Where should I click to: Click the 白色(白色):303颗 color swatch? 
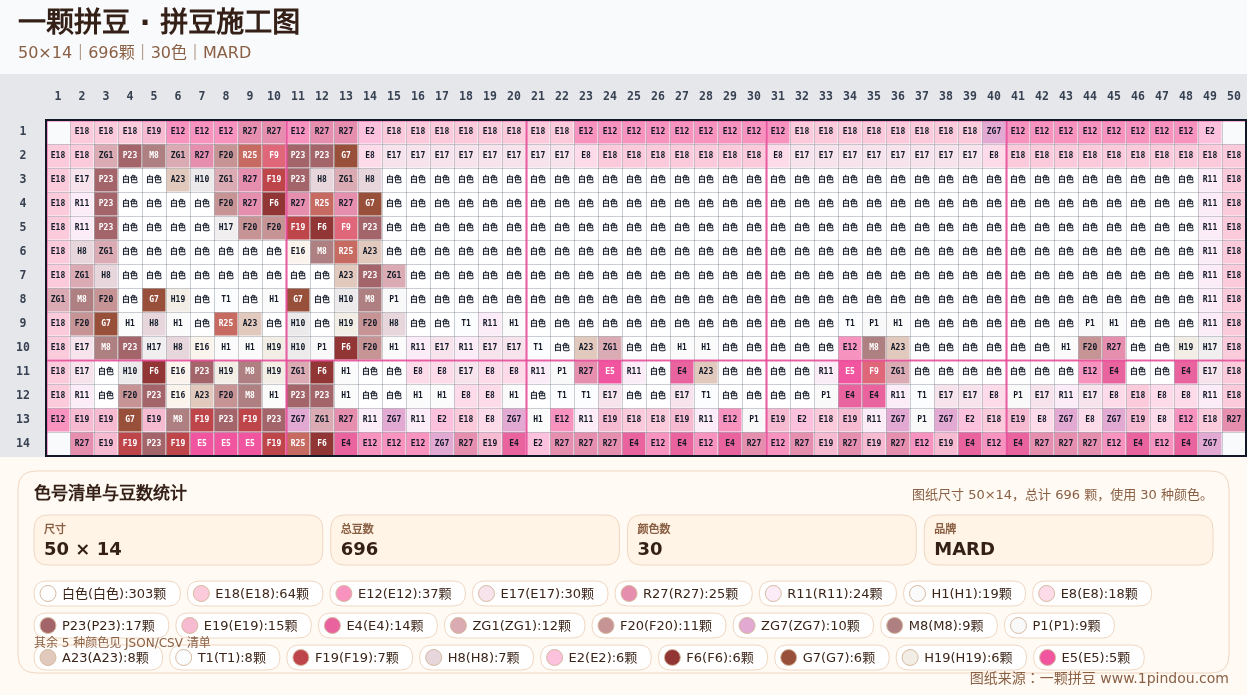tap(109, 593)
